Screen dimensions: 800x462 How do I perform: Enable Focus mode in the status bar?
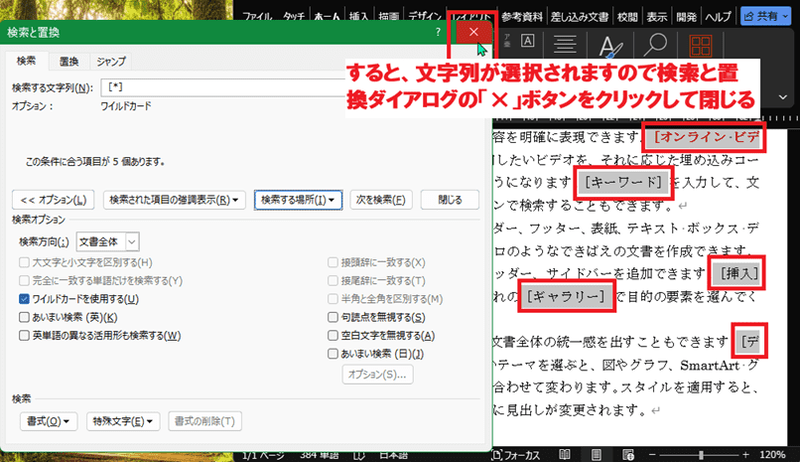tap(516, 455)
